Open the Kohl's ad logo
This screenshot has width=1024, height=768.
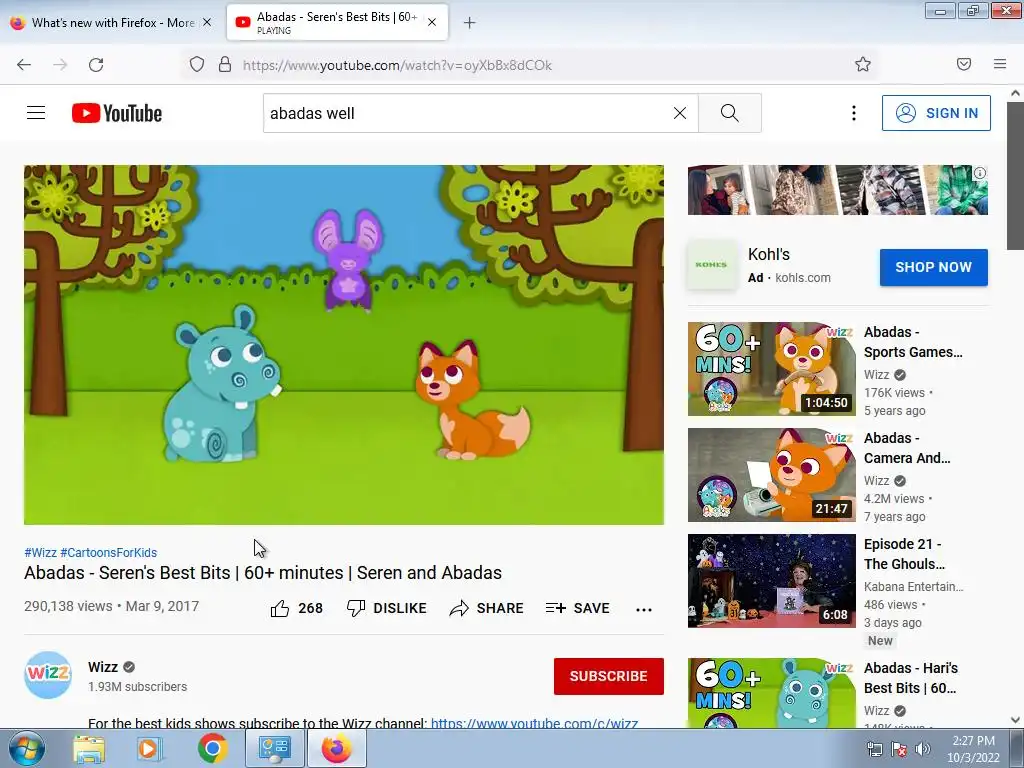(x=711, y=264)
